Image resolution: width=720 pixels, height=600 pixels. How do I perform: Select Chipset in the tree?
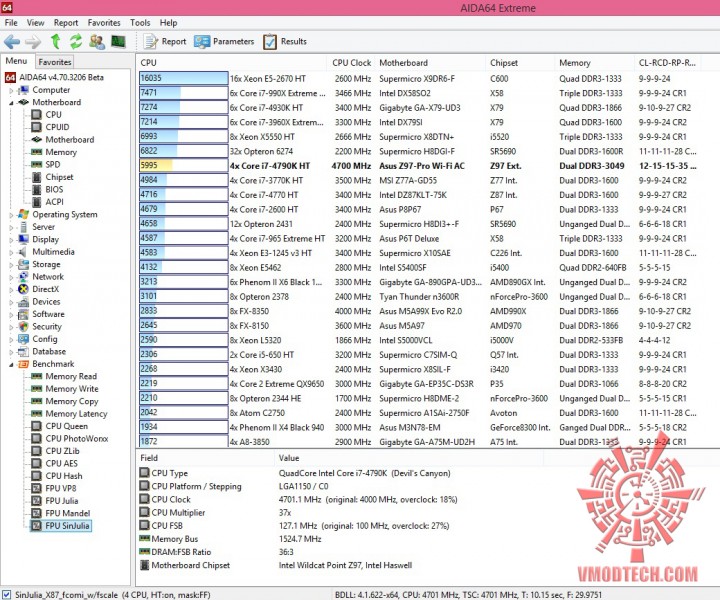59,177
